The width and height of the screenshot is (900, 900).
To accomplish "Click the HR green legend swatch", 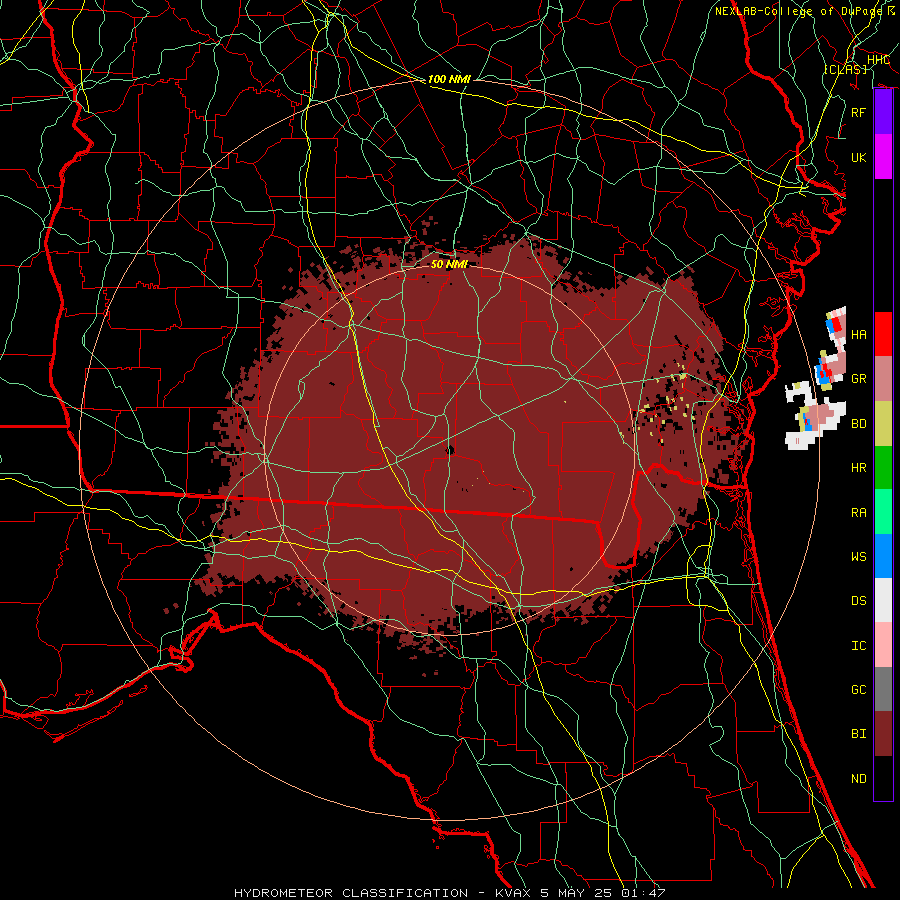I will 883,468.
